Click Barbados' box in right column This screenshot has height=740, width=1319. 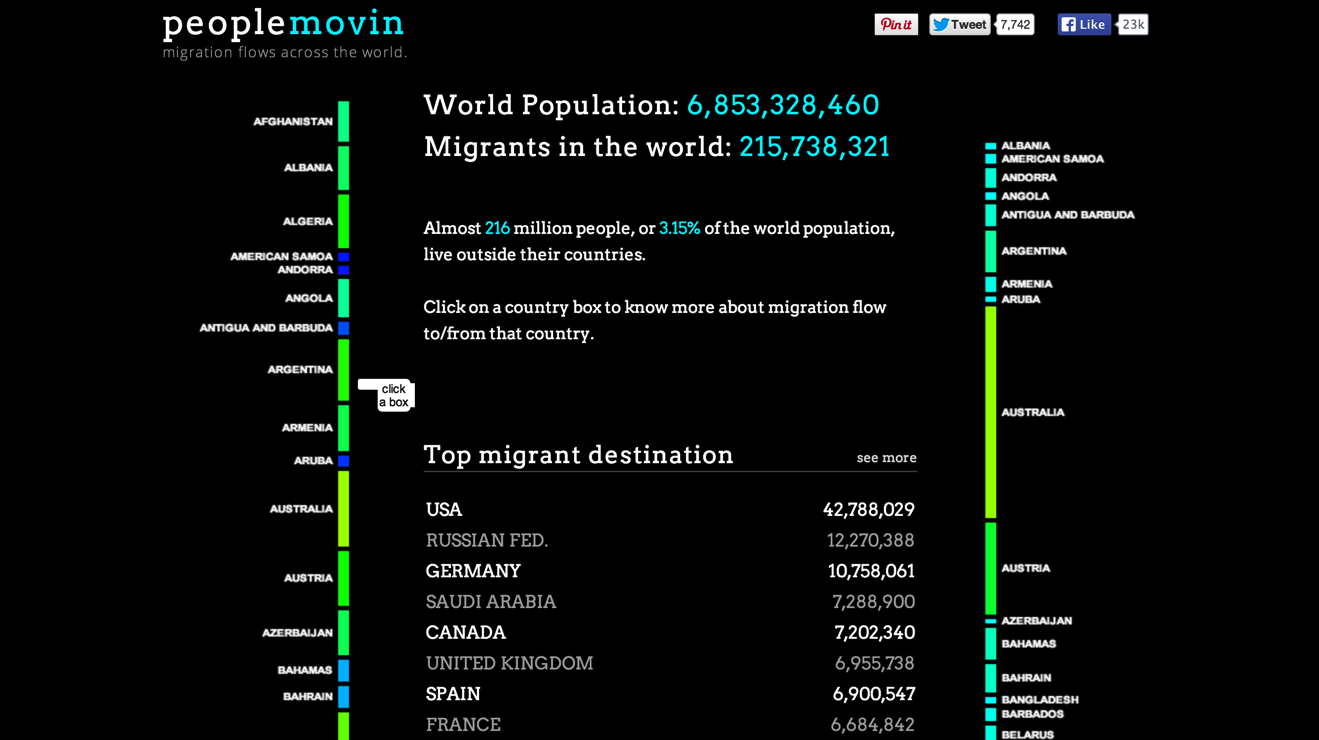point(991,715)
